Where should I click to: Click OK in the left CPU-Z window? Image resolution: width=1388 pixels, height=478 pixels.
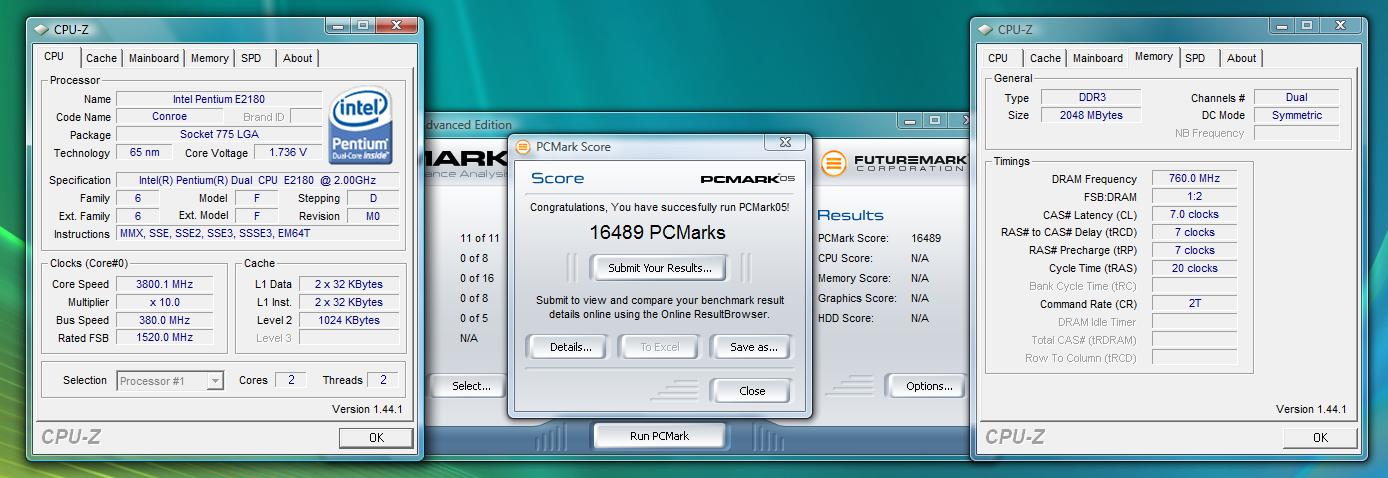point(376,437)
